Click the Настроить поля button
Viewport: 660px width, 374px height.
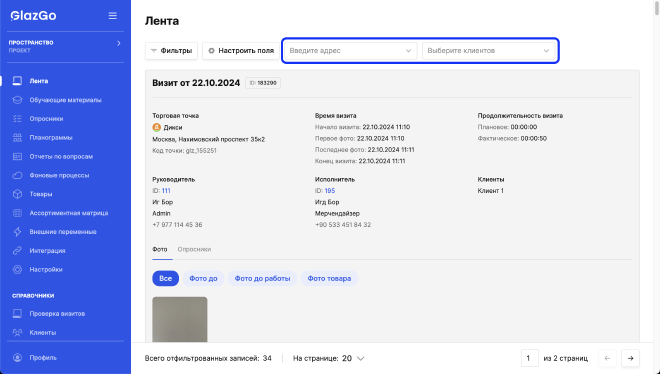tap(240, 51)
